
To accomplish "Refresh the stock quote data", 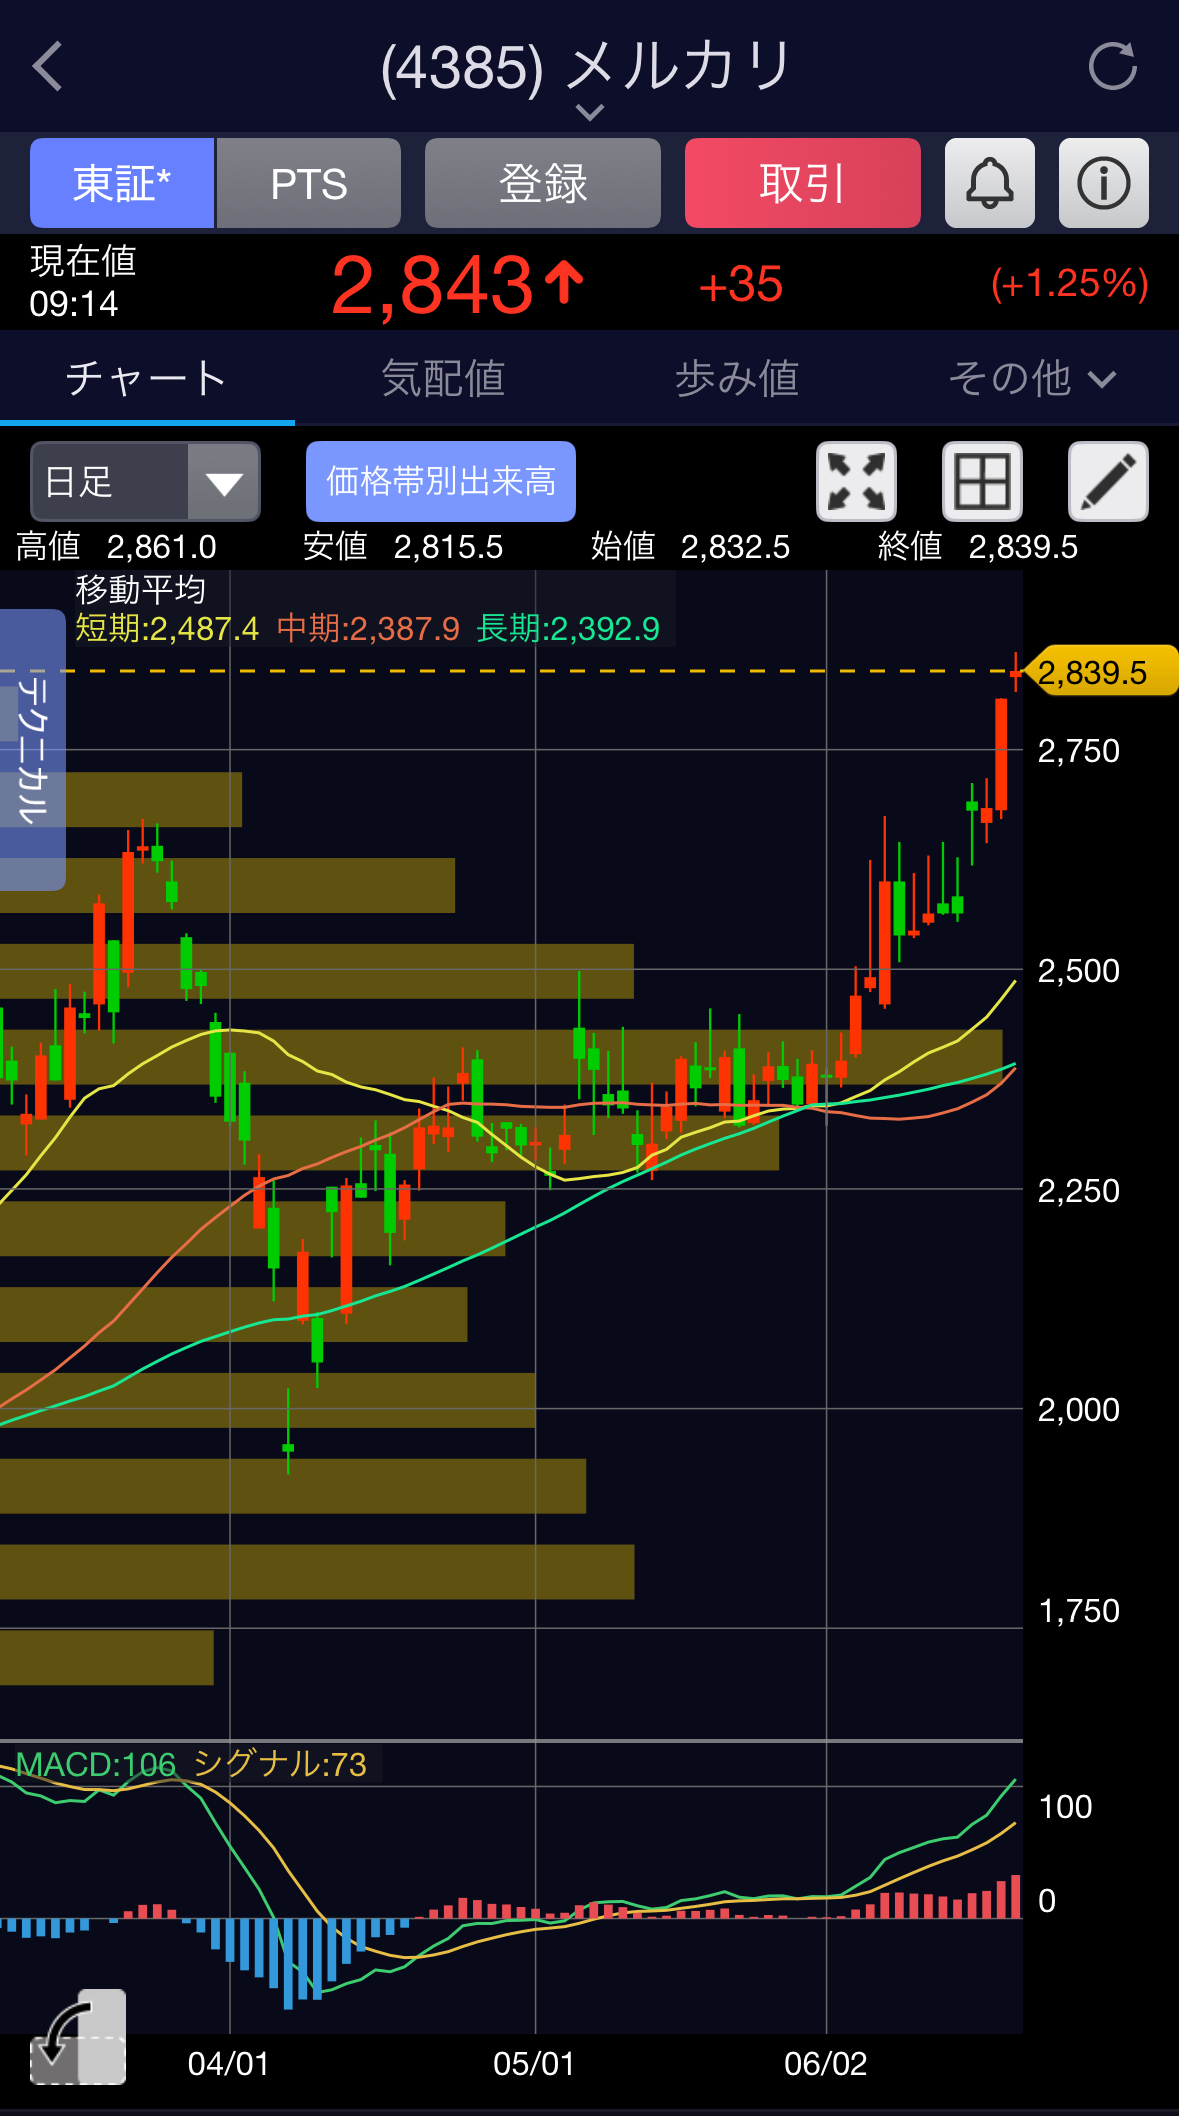I will point(1112,67).
